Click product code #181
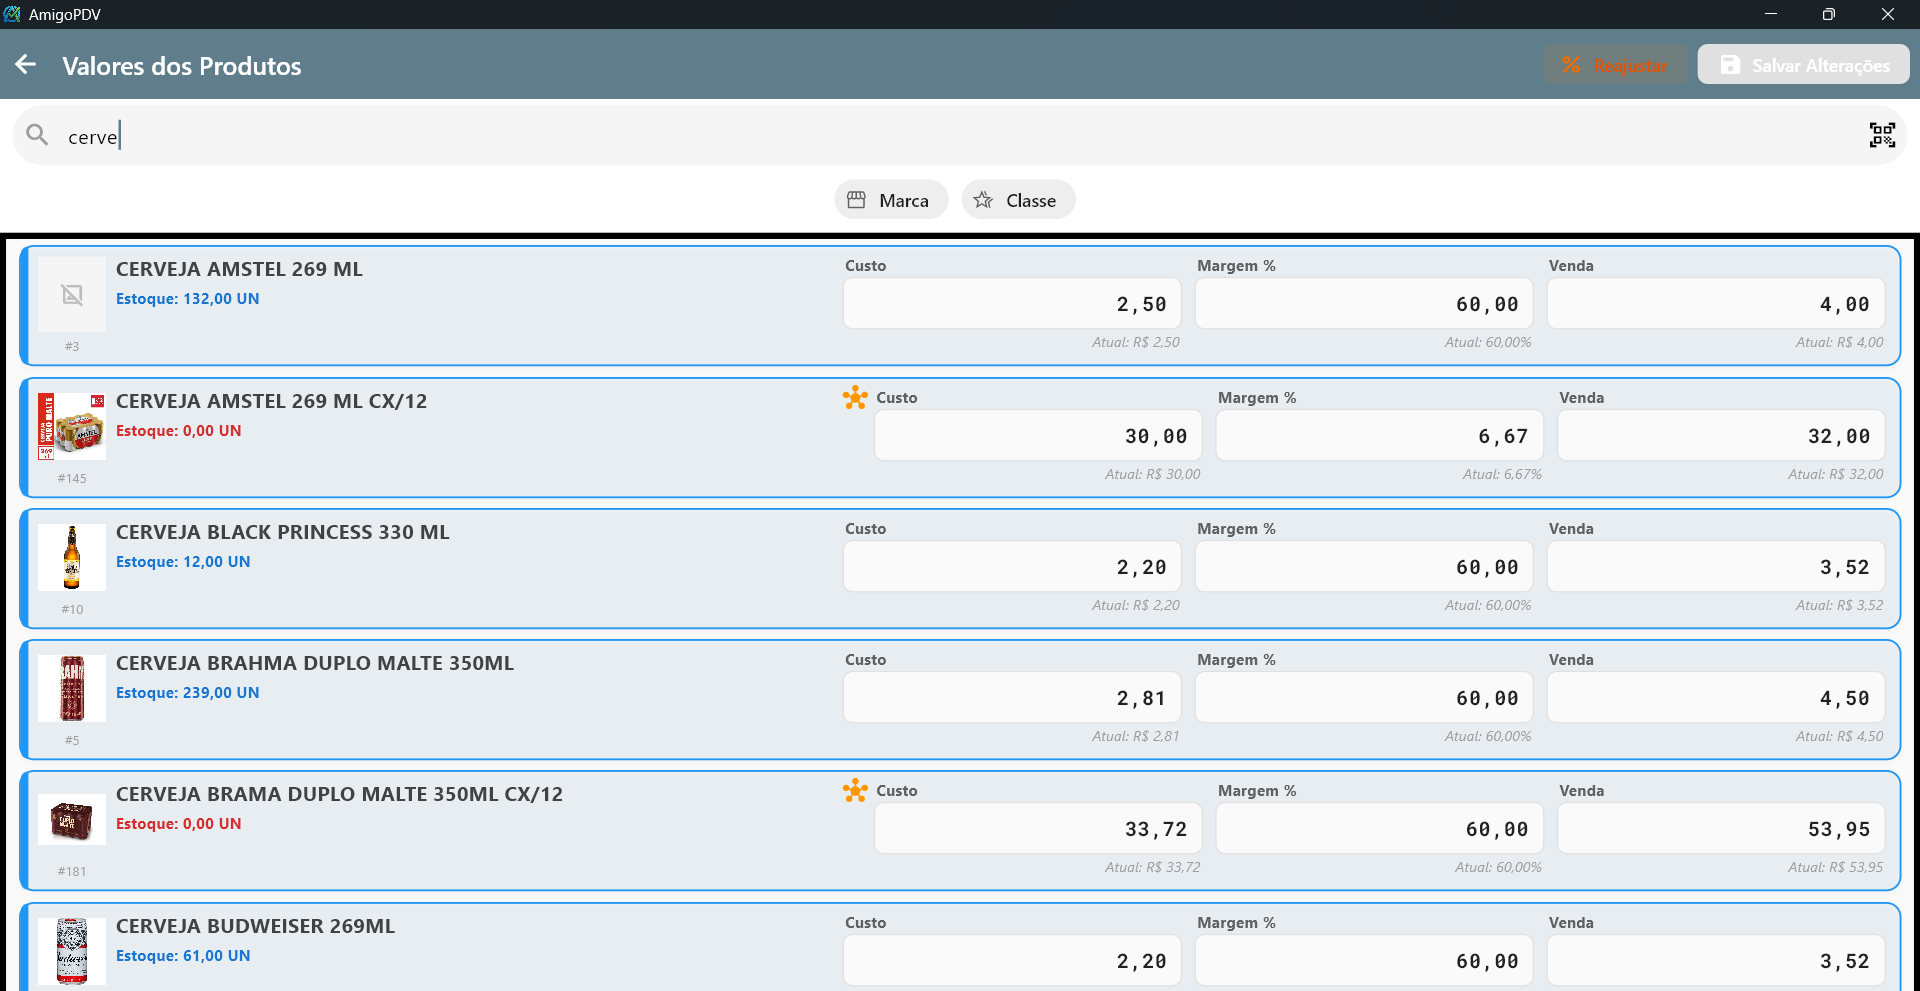1920x991 pixels. point(72,871)
